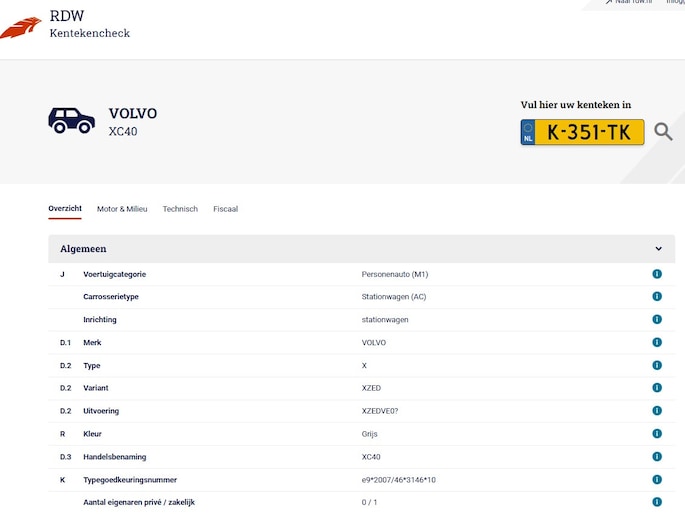Image resolution: width=685 pixels, height=514 pixels.
Task: Open info icon for Carrosserietype row
Action: (657, 297)
